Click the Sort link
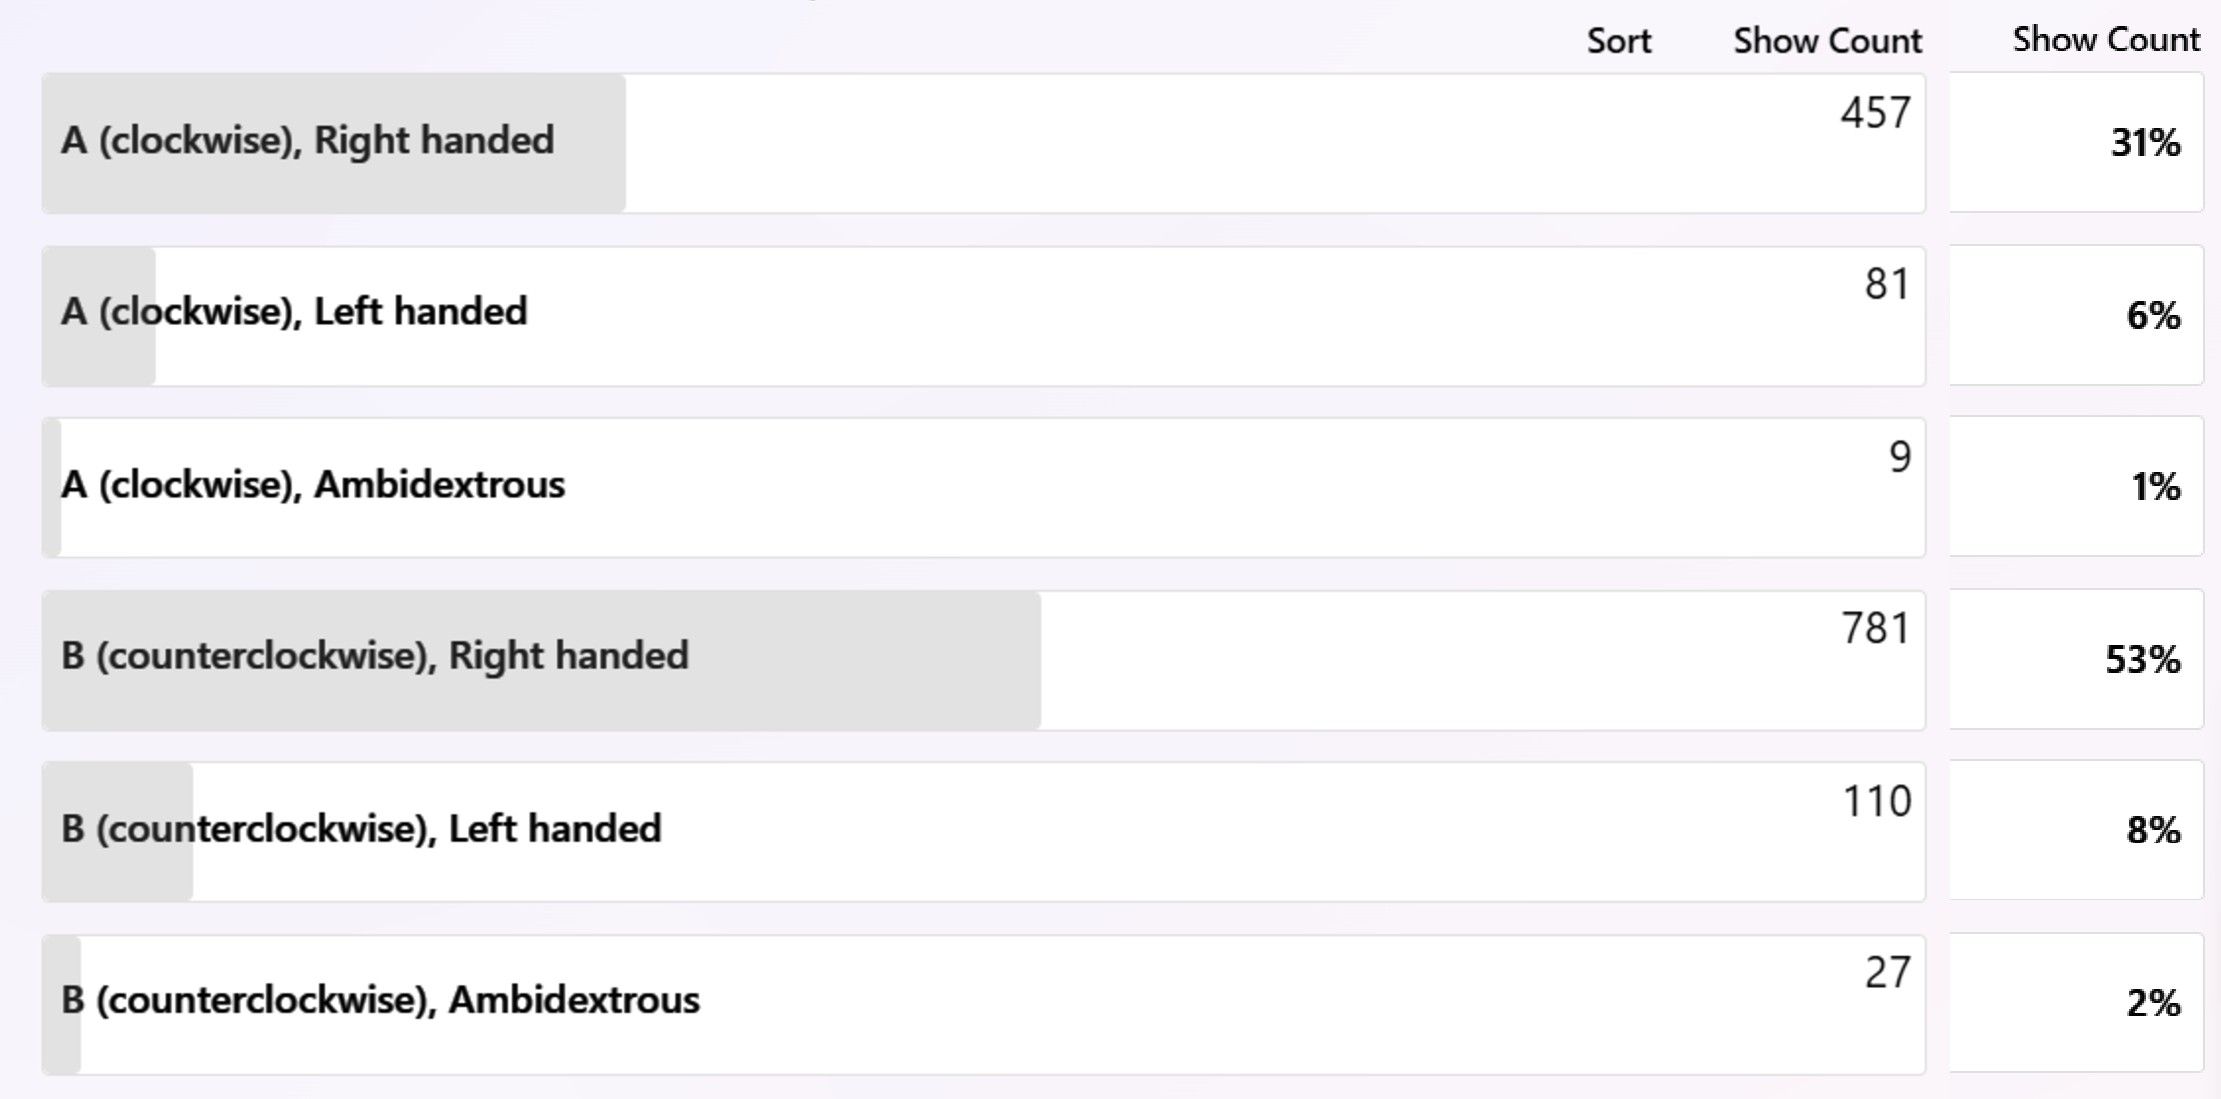This screenshot has width=2221, height=1099. pyautogui.click(x=1618, y=41)
